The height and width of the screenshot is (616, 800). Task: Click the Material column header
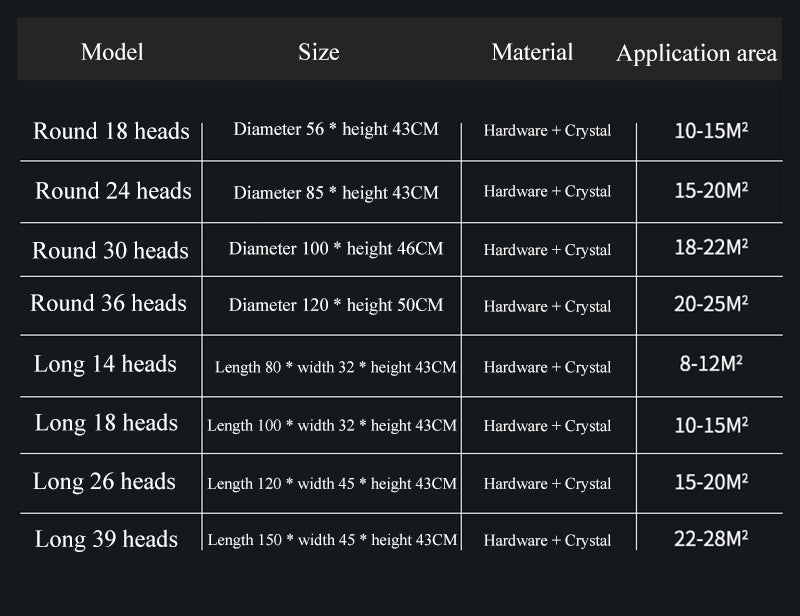532,52
